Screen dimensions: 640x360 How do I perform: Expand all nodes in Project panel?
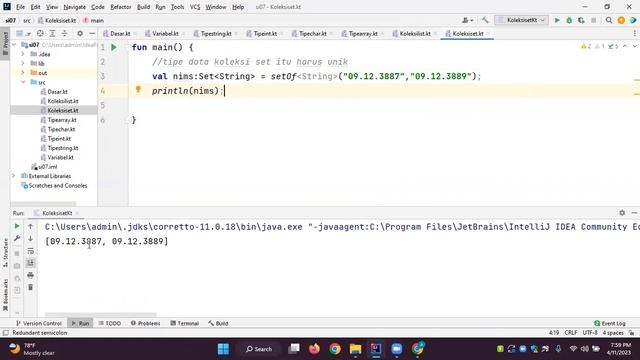point(52,33)
